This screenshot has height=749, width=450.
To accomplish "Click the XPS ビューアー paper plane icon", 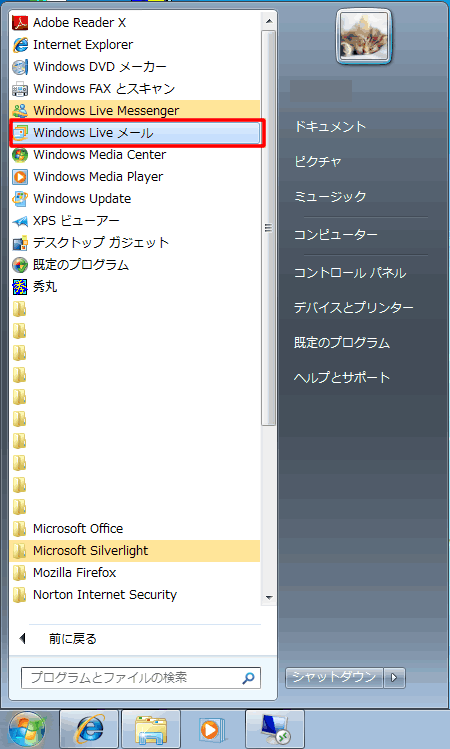I will 20,221.
